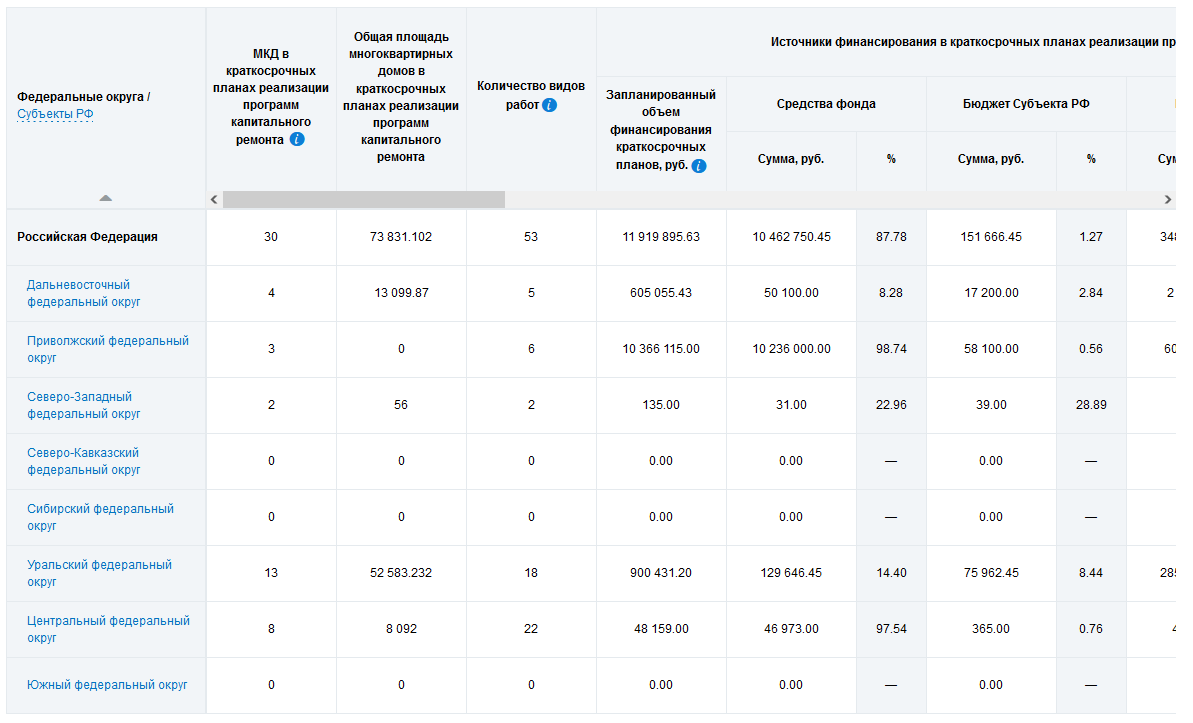
Task: Click the Средства фонда column group header
Action: click(826, 104)
